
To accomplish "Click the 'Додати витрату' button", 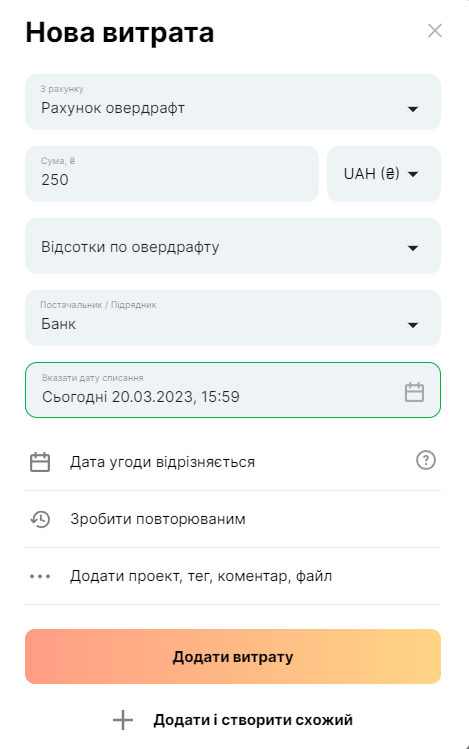I will (233, 656).
